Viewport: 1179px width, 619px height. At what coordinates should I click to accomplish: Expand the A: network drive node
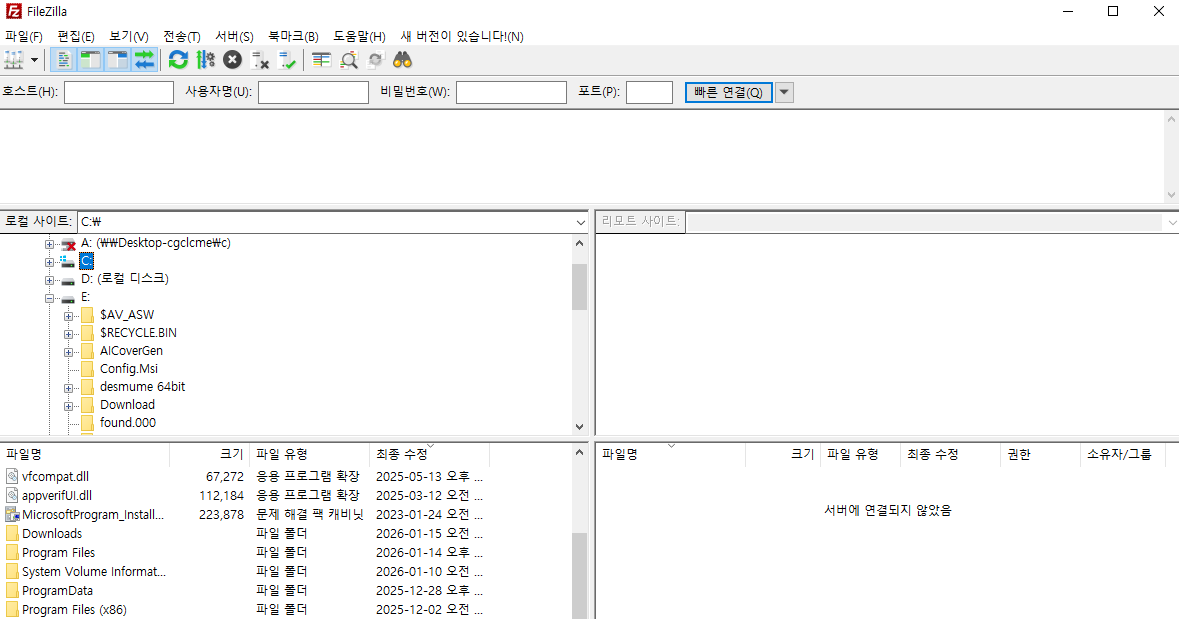point(49,244)
